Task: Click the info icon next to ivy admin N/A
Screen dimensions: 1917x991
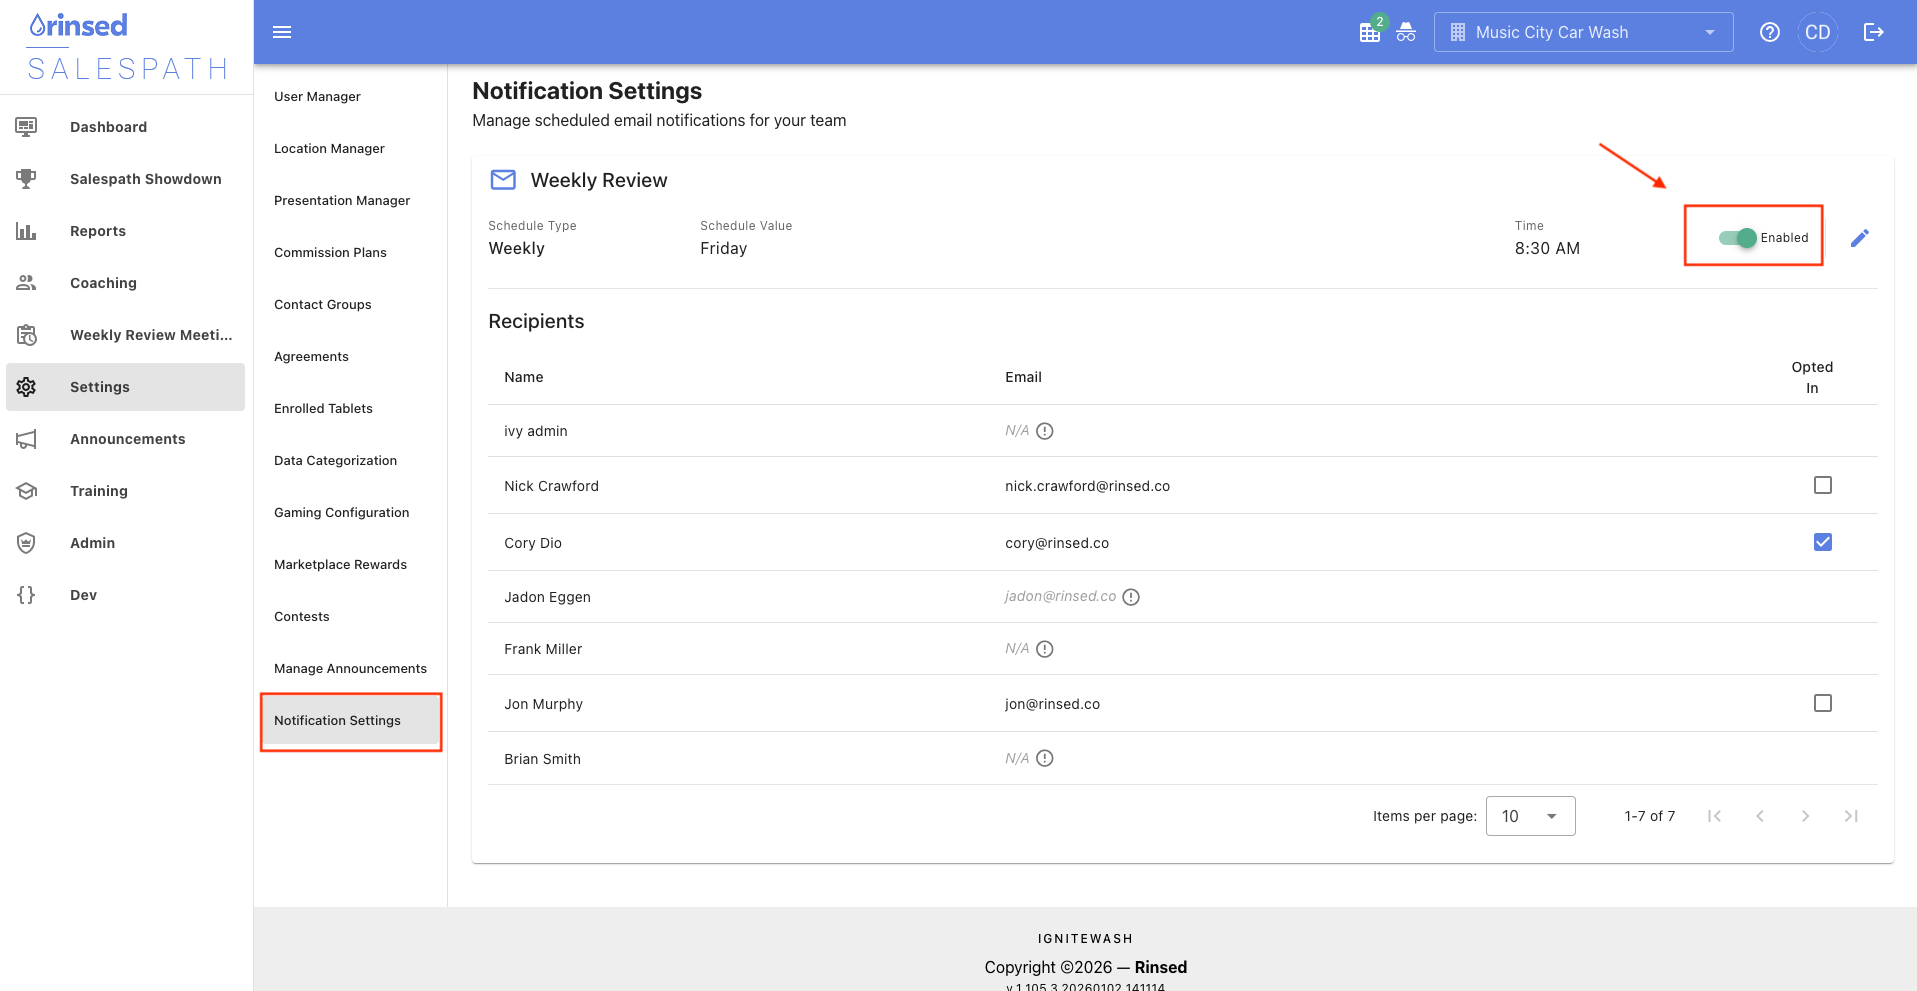Action: [x=1045, y=431]
